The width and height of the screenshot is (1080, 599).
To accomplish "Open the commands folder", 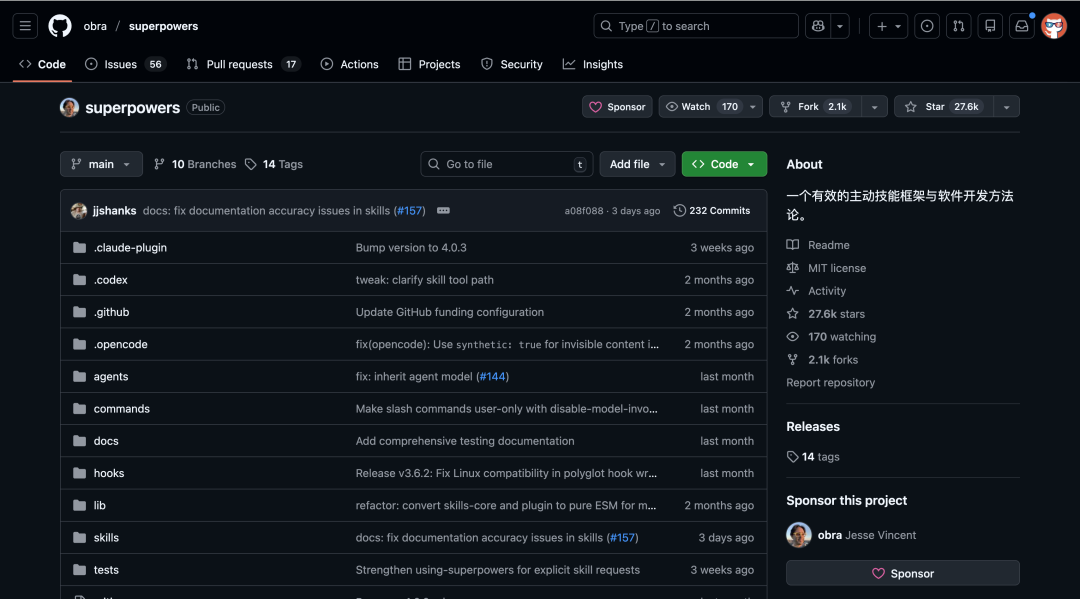I will (122, 409).
